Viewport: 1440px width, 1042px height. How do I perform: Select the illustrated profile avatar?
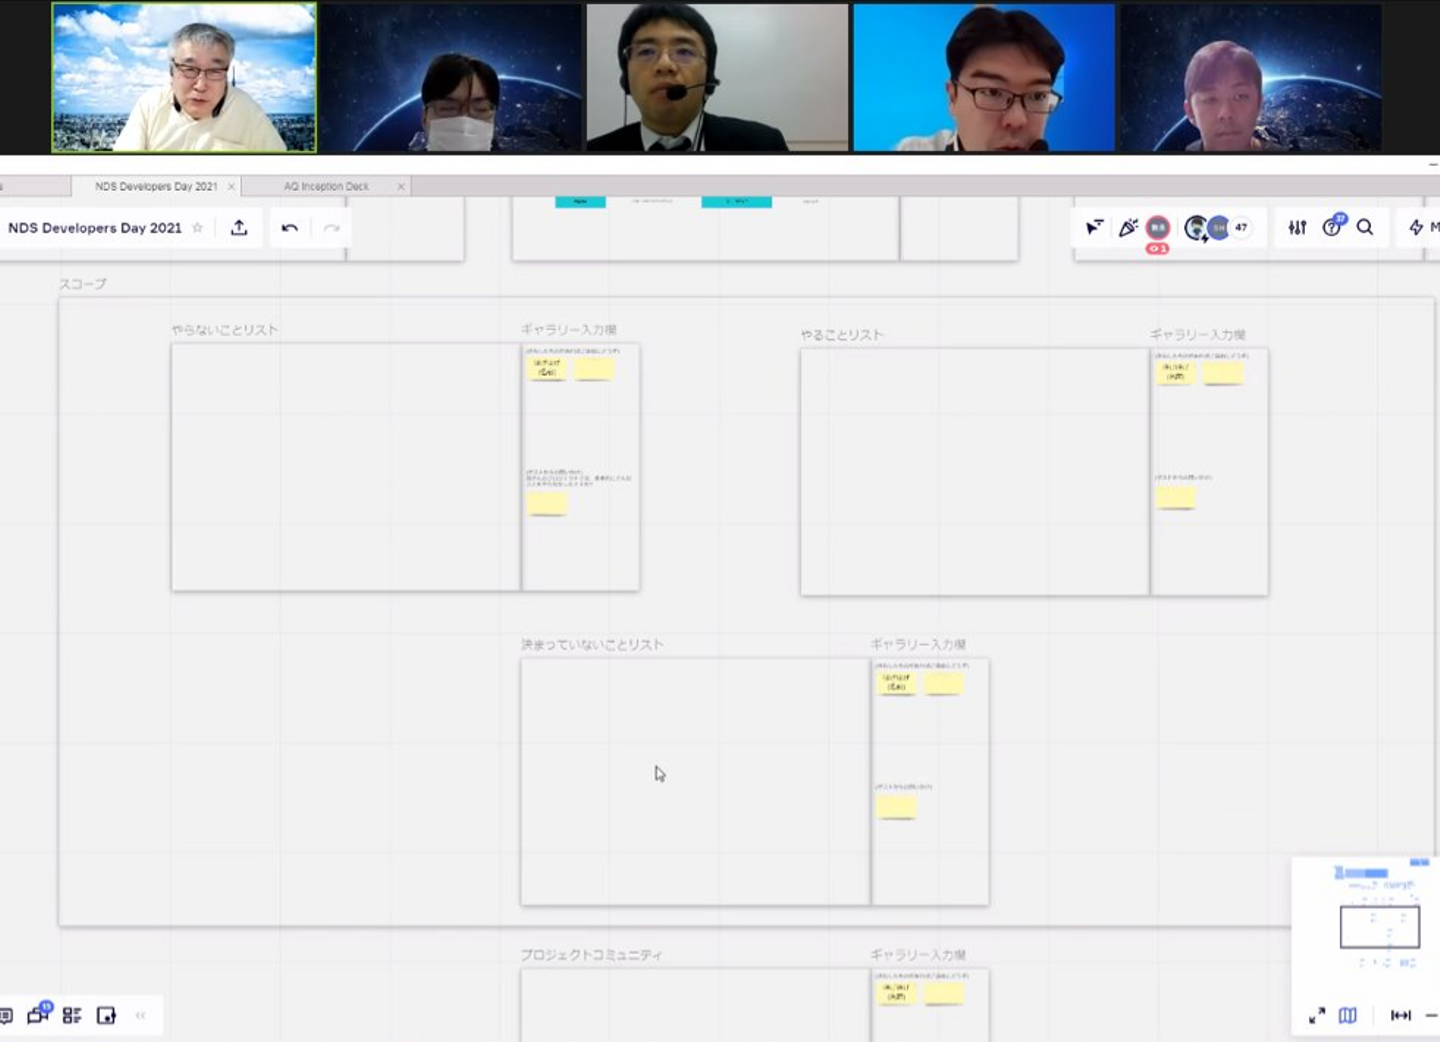tap(1195, 228)
